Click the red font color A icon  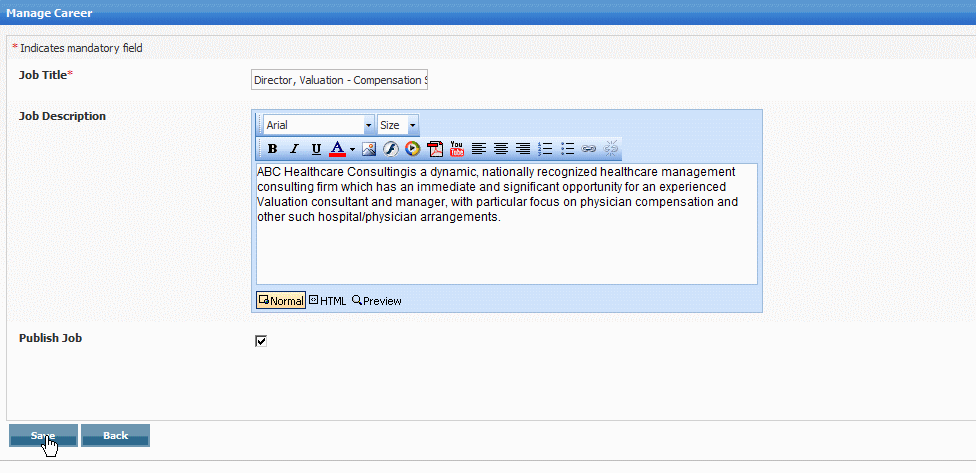pyautogui.click(x=337, y=149)
